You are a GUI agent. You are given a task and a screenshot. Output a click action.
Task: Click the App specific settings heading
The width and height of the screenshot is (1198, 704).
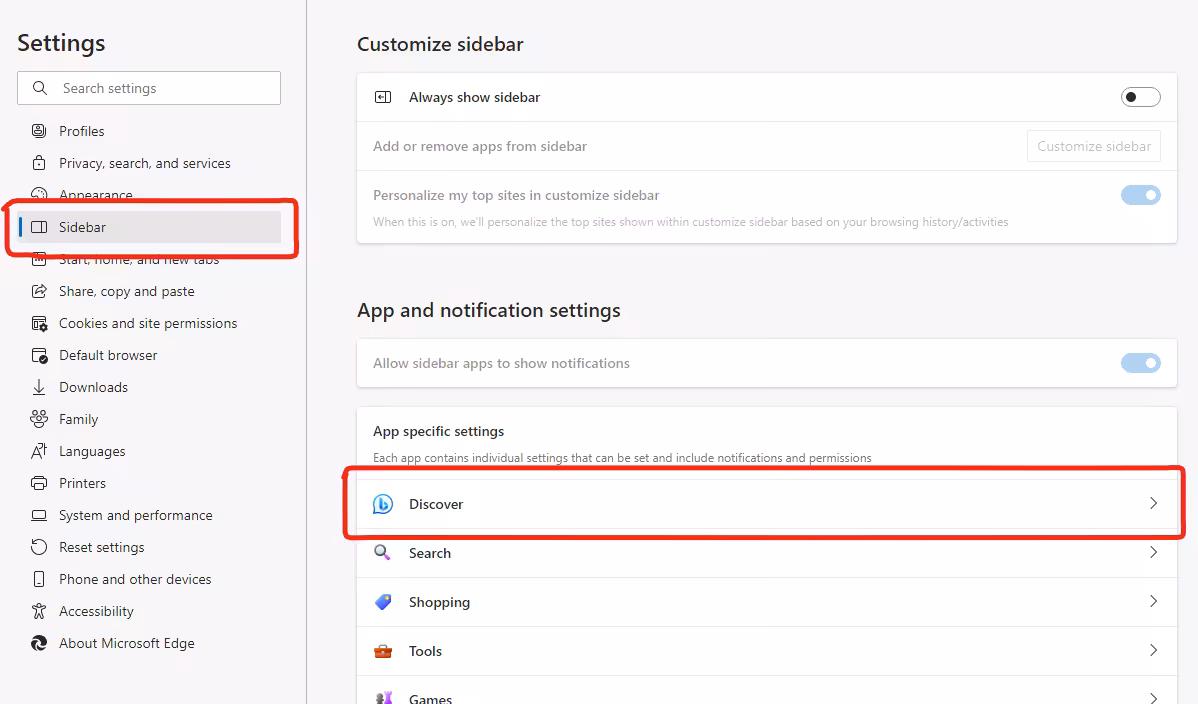tap(439, 431)
